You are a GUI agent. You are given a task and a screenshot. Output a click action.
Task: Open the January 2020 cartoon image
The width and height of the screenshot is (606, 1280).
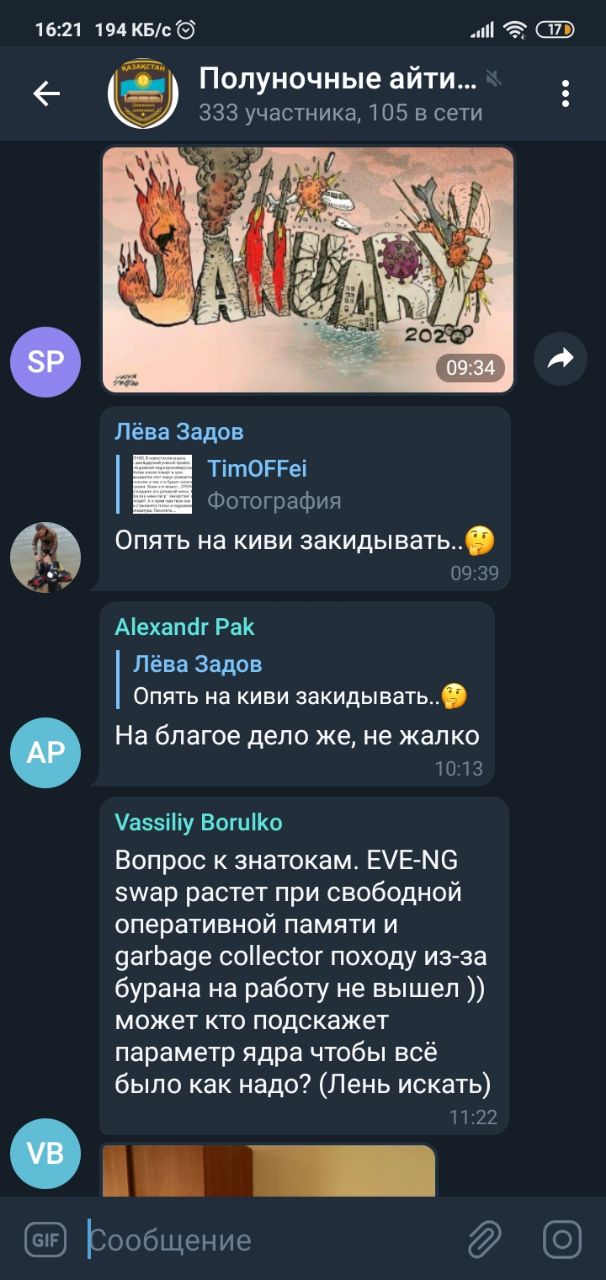(x=308, y=269)
